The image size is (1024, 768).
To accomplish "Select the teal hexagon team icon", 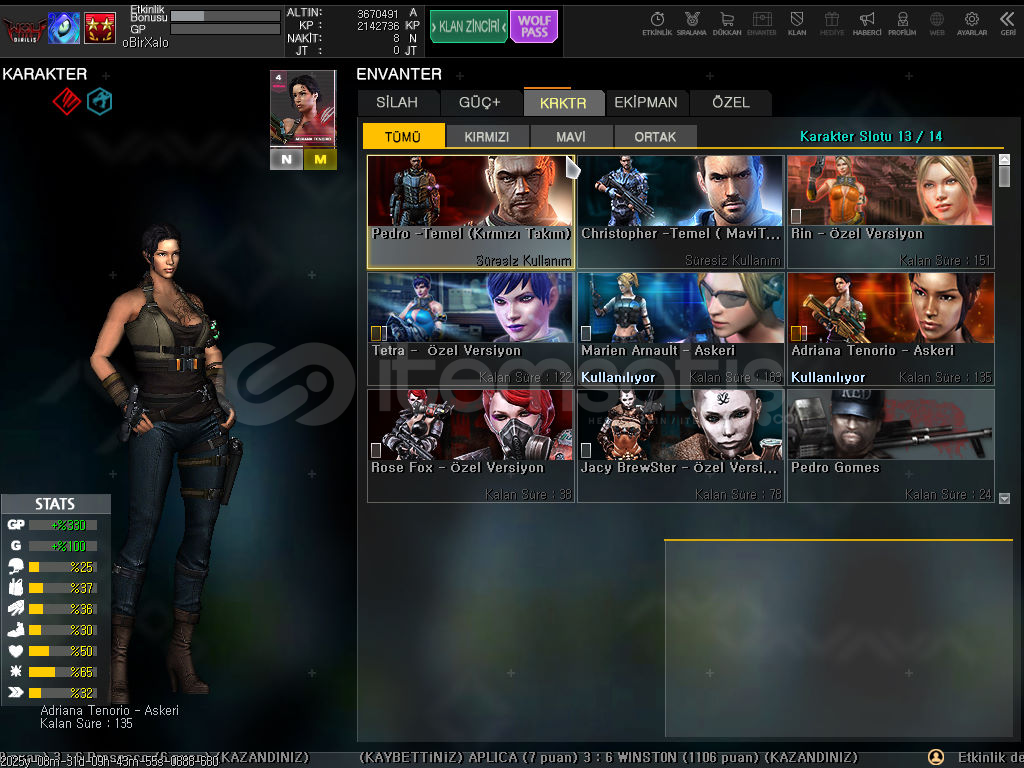I will (100, 101).
